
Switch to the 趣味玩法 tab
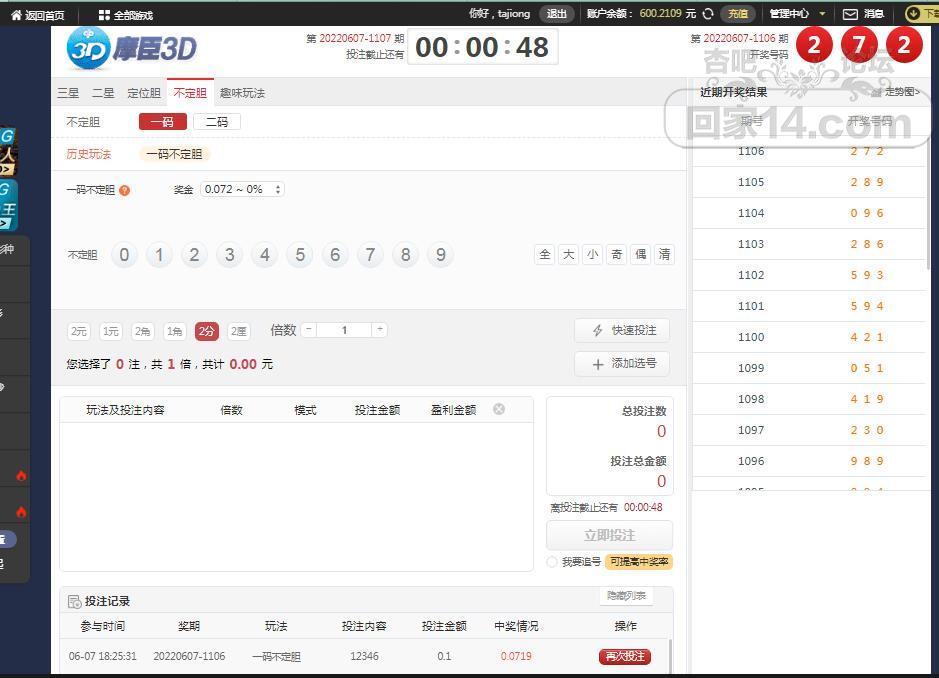coord(242,93)
